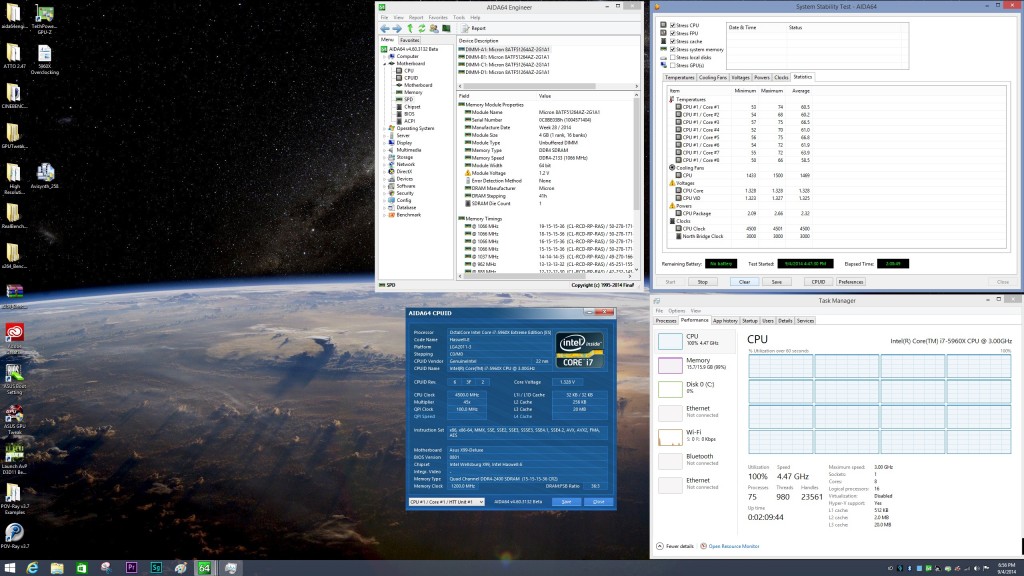Click the Preferences button in Stability Test

coord(850,281)
